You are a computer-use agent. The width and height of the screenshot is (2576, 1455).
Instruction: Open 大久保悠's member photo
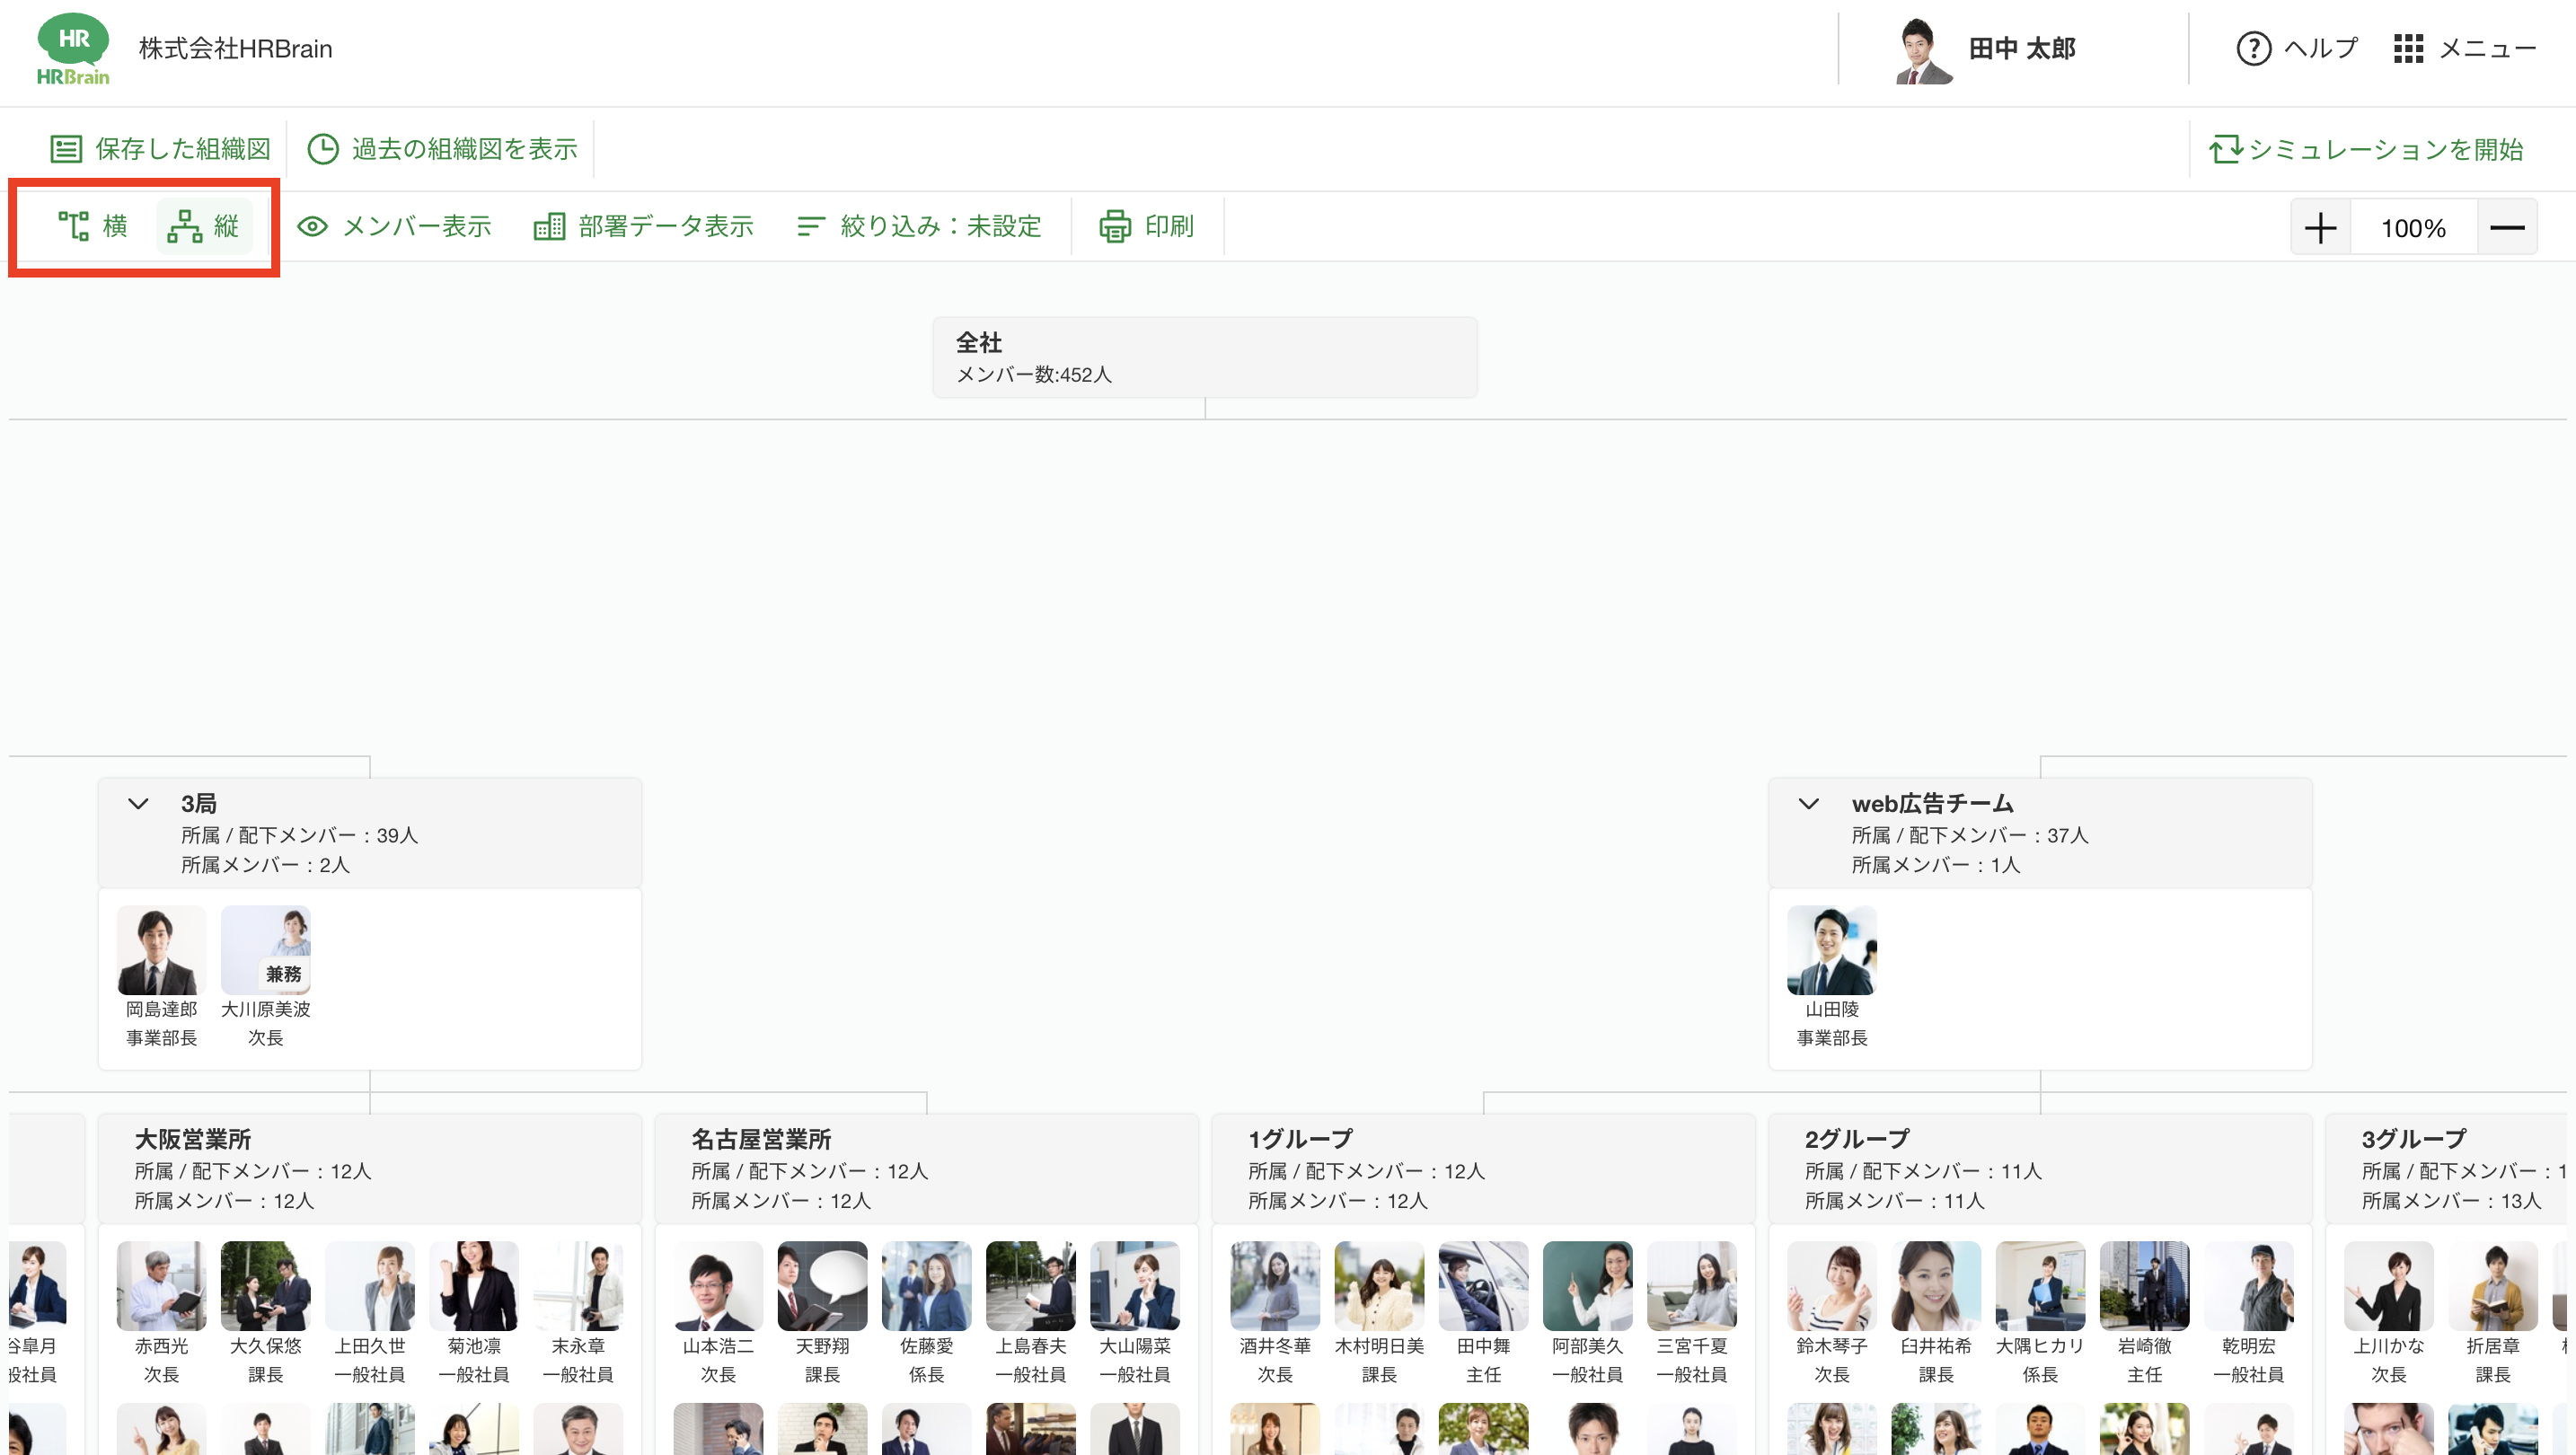coord(265,1286)
